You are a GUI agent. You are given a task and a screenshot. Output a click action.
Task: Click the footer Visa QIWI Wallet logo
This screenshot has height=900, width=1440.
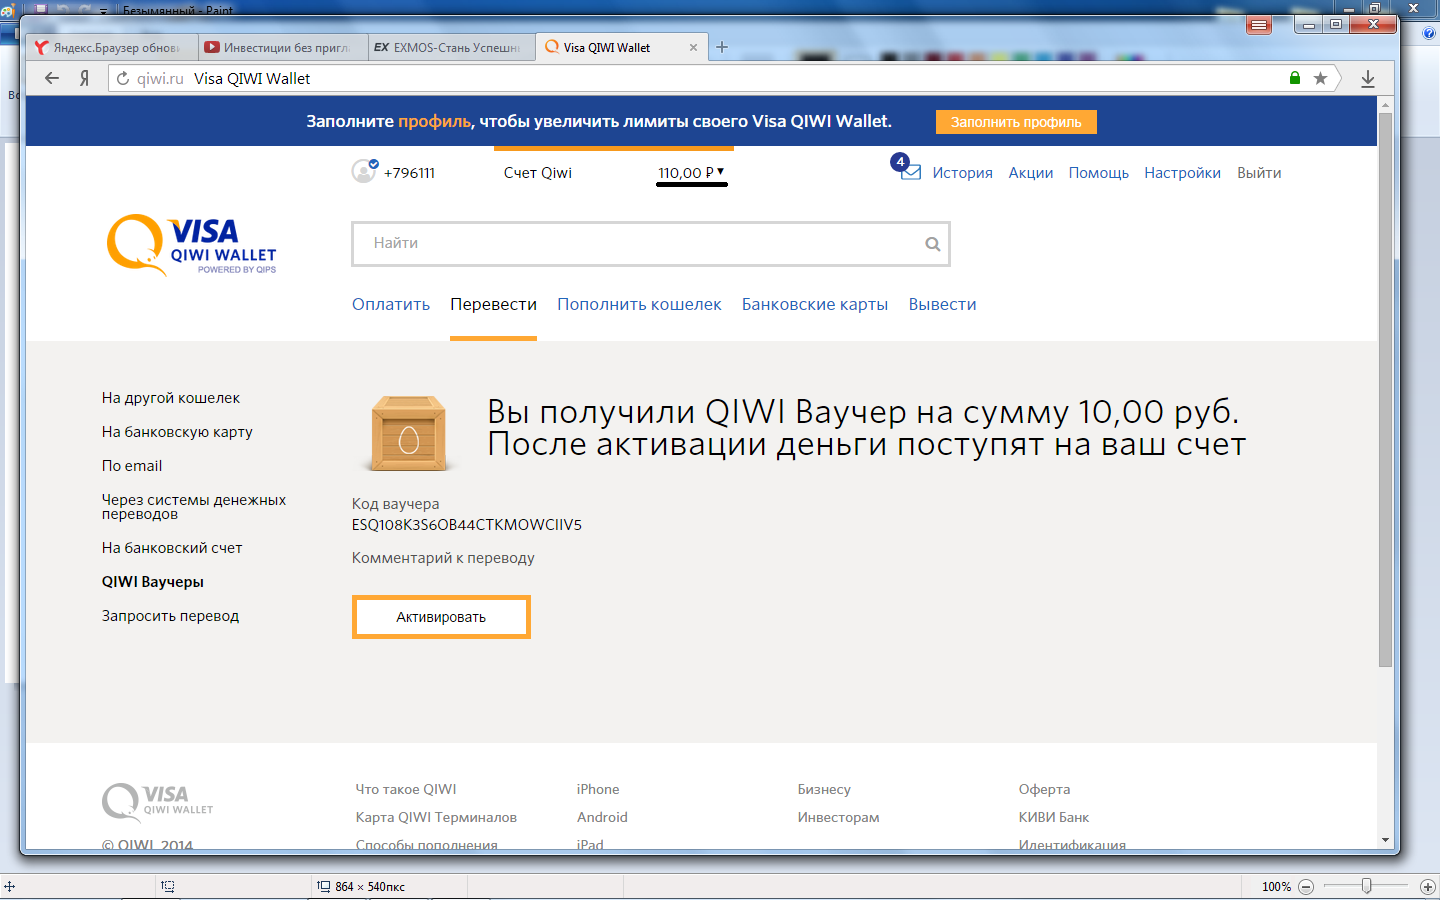click(x=158, y=801)
